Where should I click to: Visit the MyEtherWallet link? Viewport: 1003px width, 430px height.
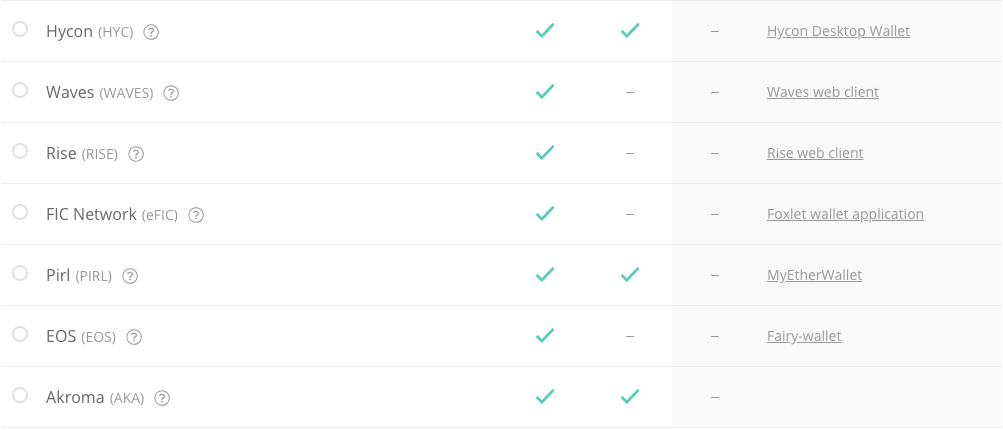814,275
